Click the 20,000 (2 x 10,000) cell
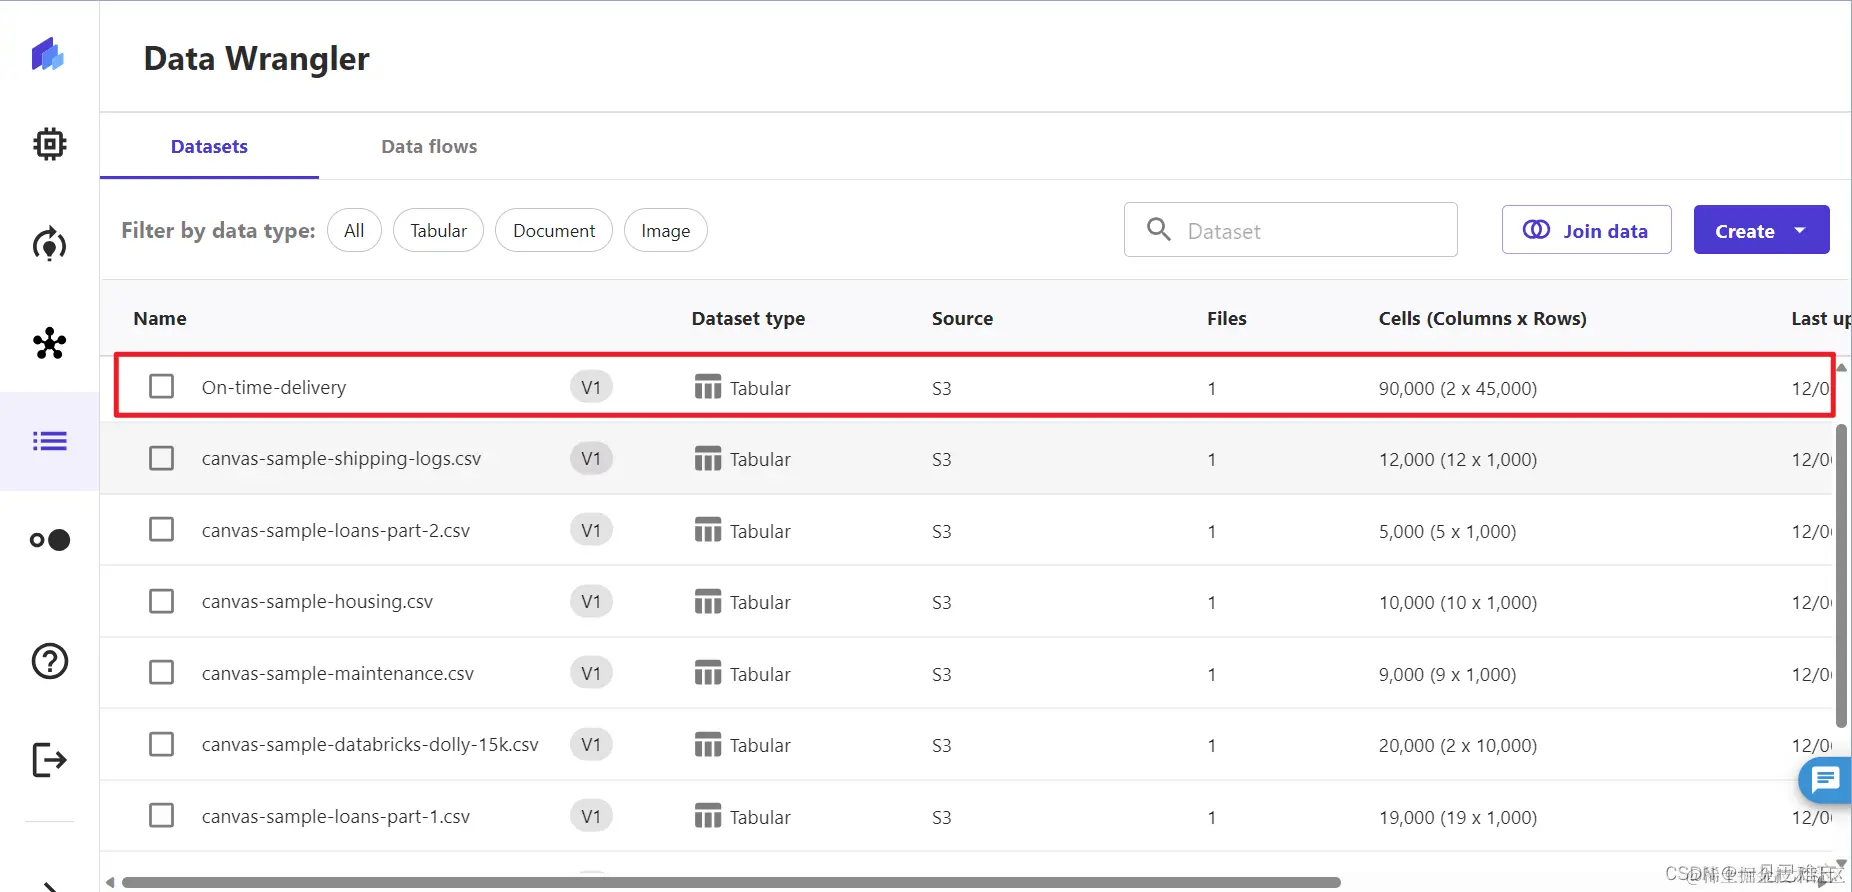The height and width of the screenshot is (892, 1852). [x=1458, y=745]
